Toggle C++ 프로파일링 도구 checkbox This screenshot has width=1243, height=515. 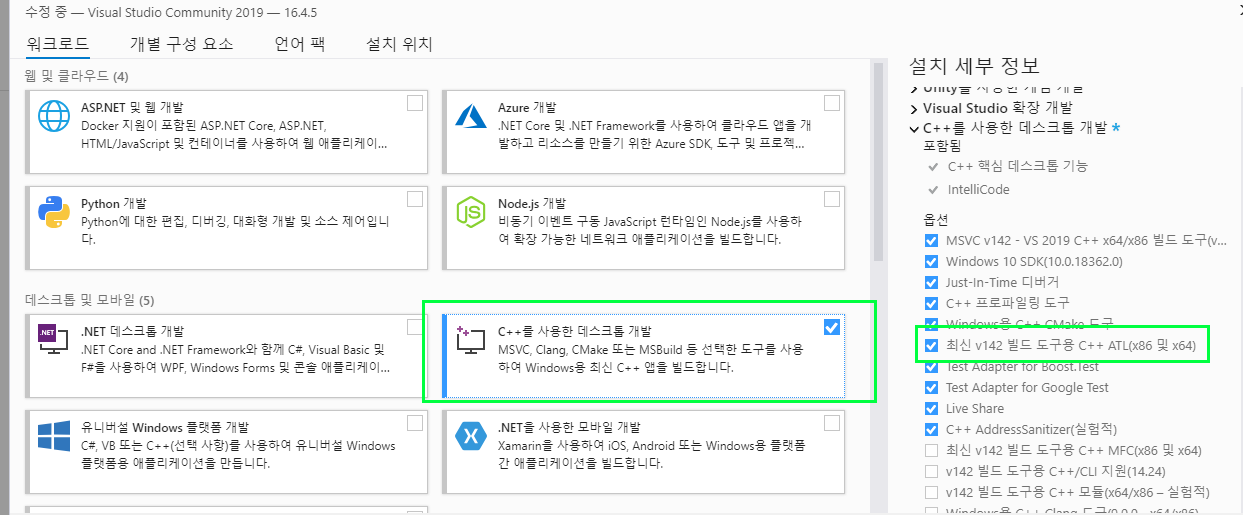point(932,302)
